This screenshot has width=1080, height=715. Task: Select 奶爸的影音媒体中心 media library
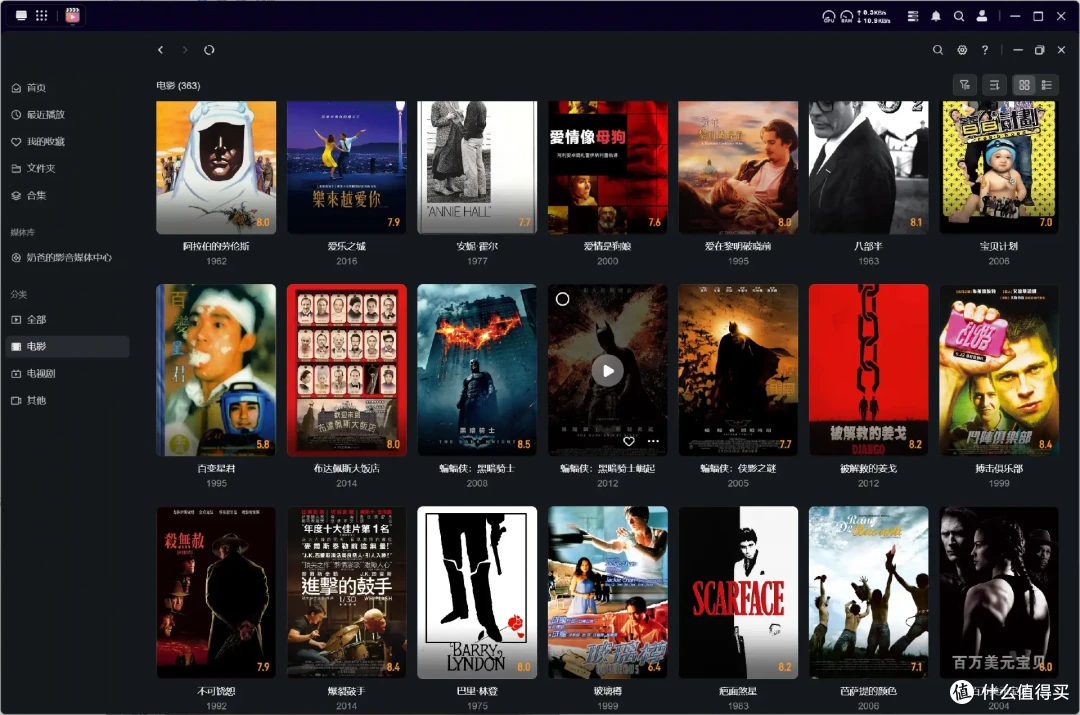pos(62,258)
